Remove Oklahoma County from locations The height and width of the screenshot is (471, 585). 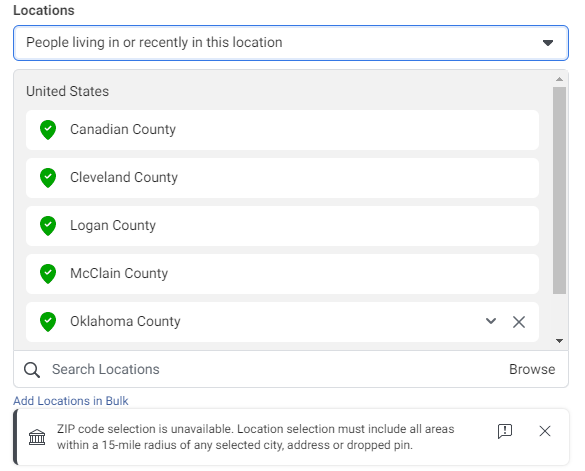tap(519, 322)
